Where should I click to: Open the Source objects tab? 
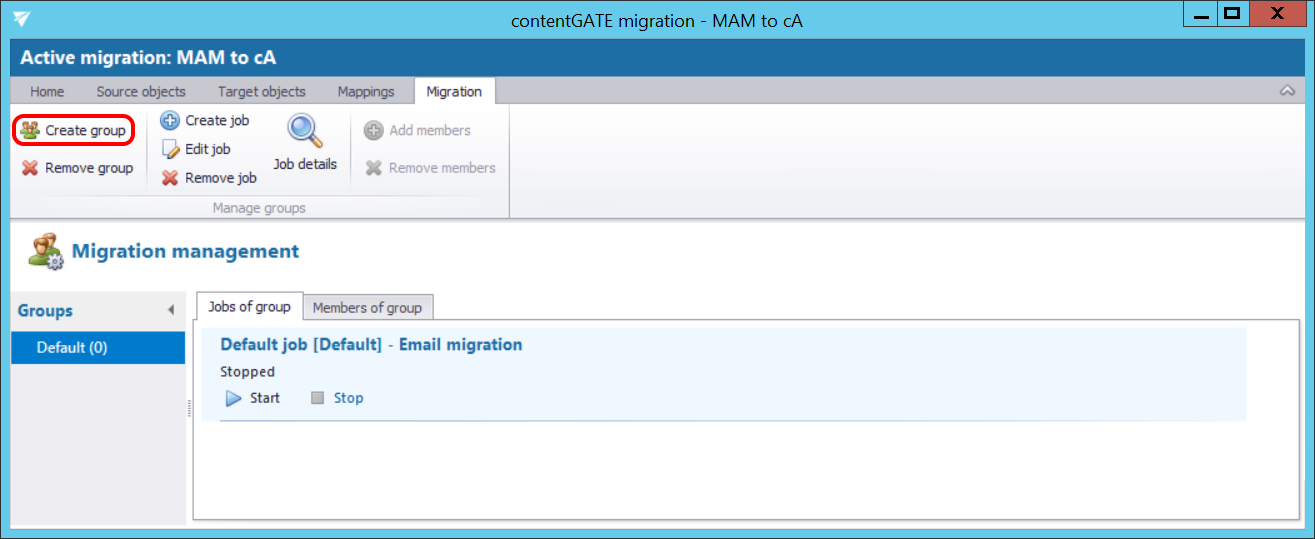pos(141,91)
